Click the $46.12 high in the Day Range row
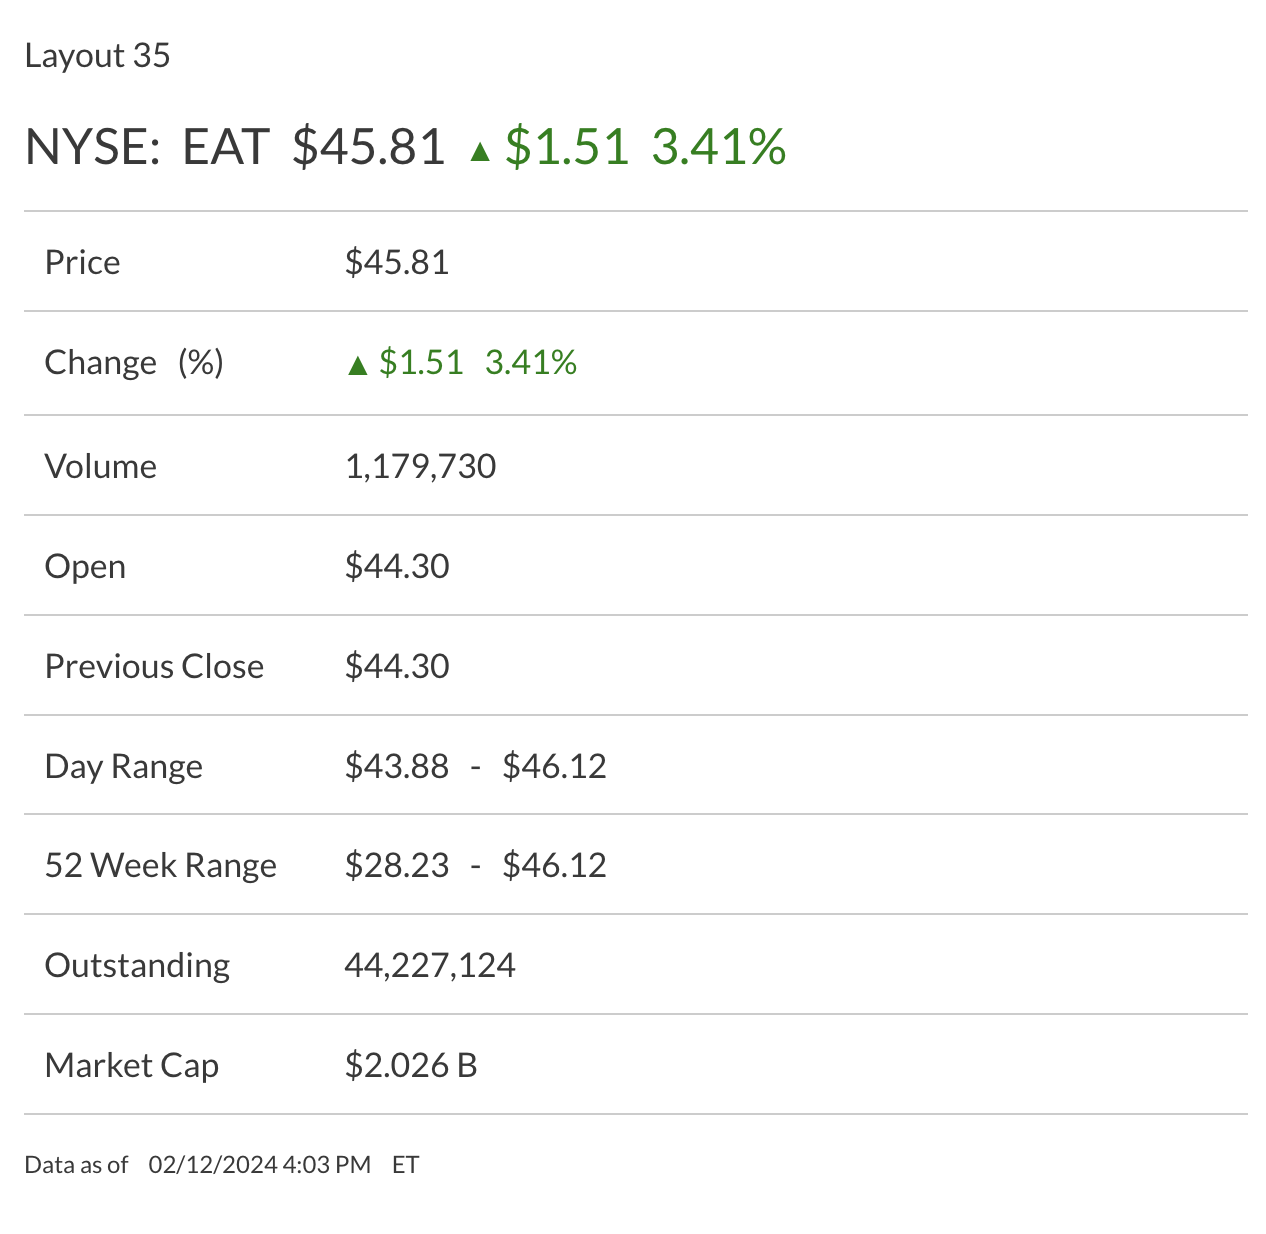Screen dimensions: 1266x1234 (554, 766)
